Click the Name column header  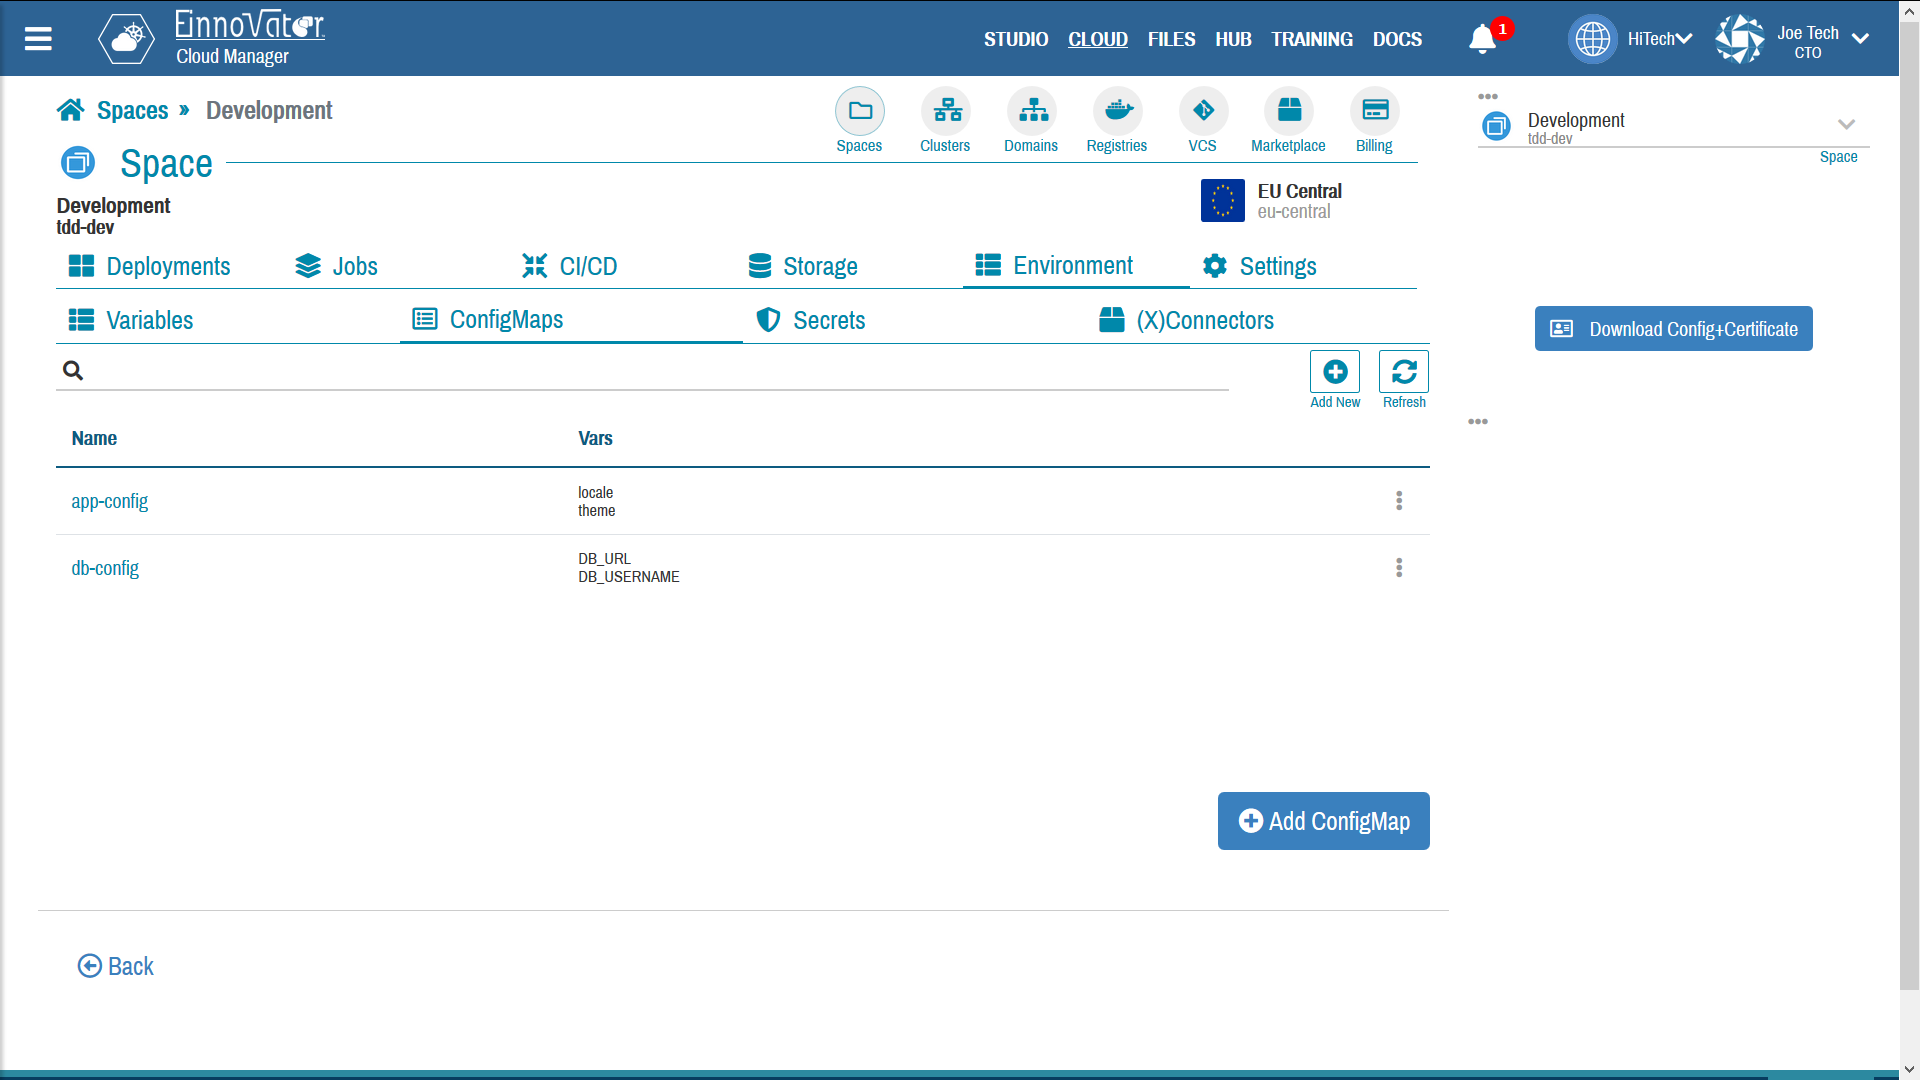94,438
